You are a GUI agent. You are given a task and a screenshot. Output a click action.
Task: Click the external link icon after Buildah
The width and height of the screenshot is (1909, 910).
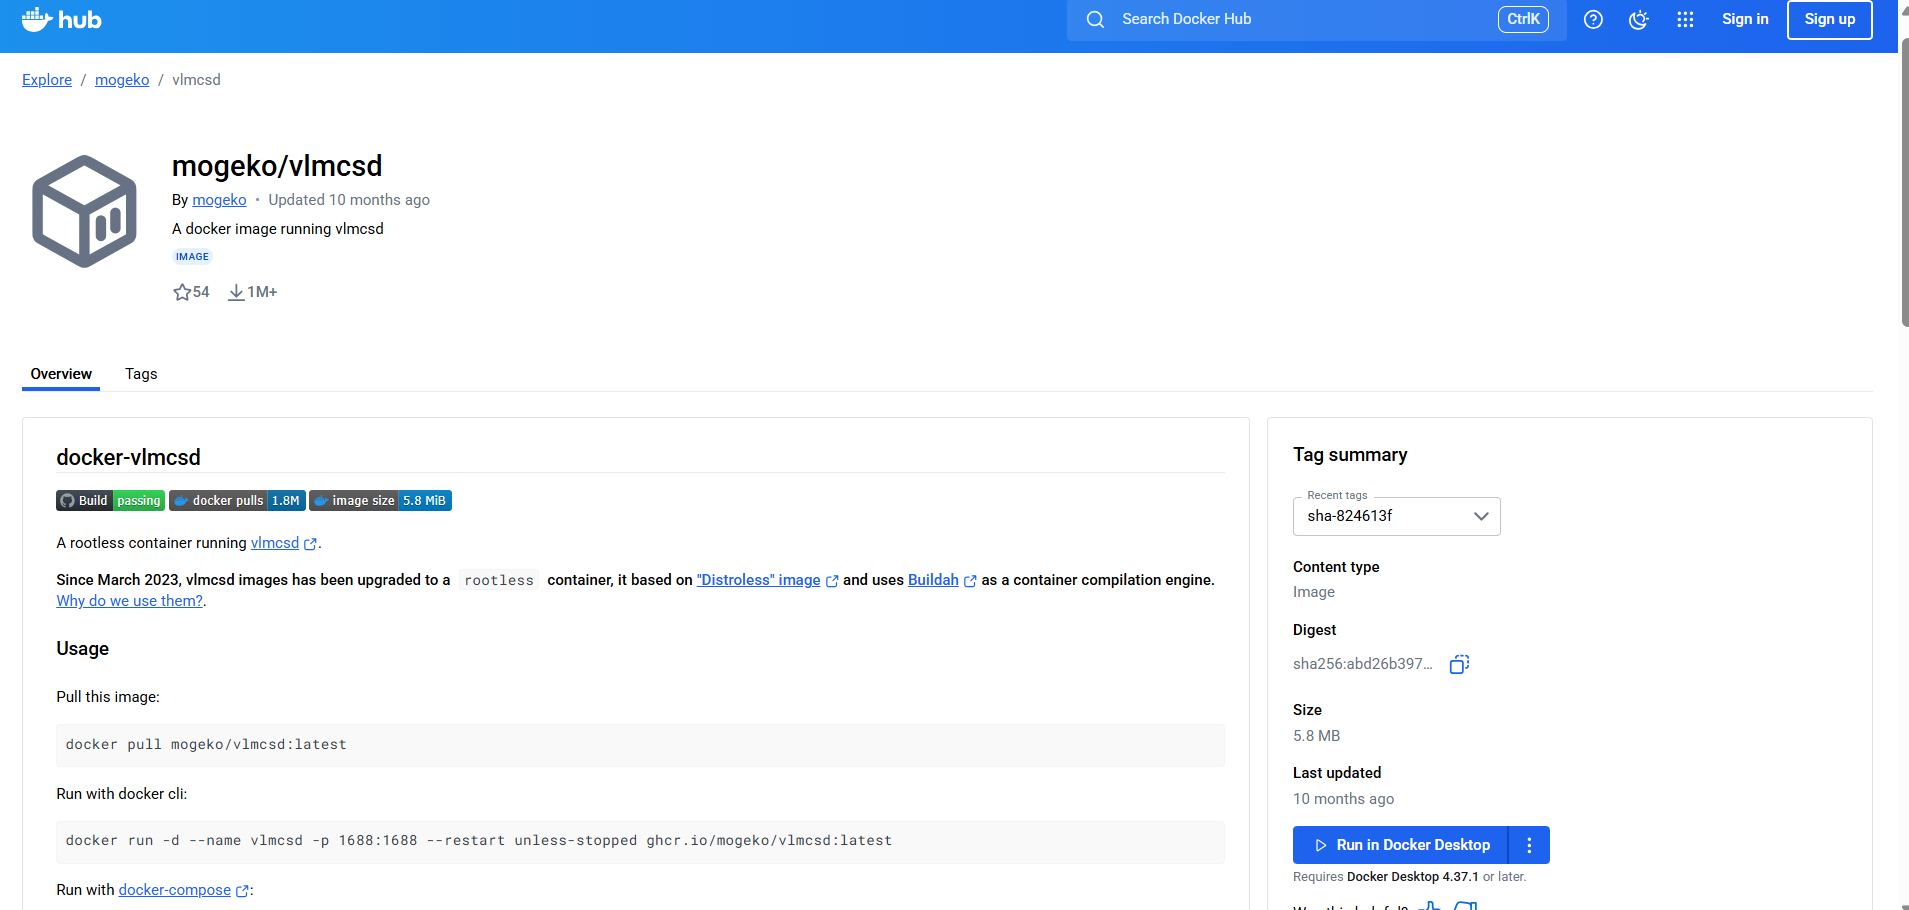[970, 581]
